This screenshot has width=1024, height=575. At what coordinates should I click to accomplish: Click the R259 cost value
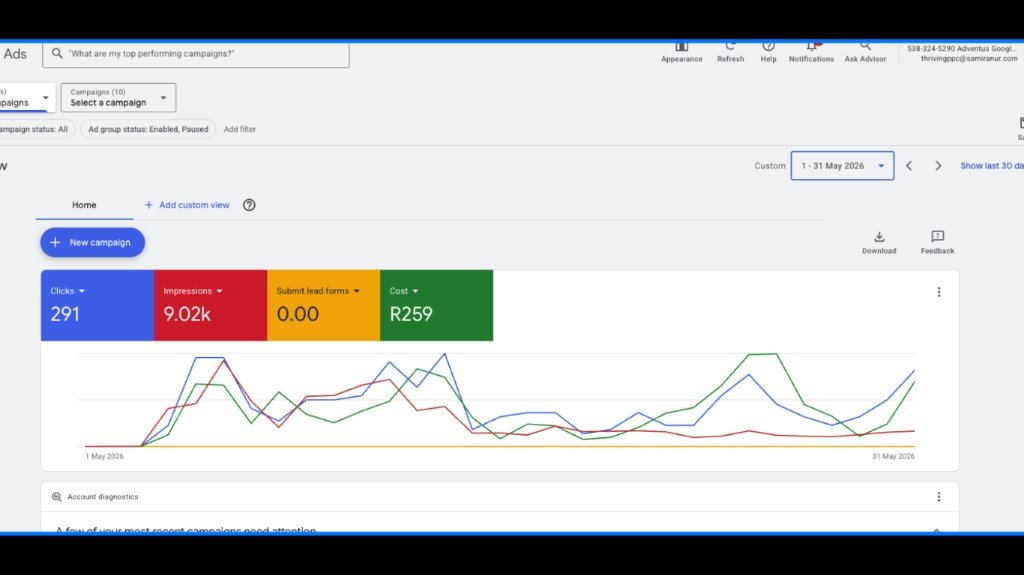pos(411,314)
